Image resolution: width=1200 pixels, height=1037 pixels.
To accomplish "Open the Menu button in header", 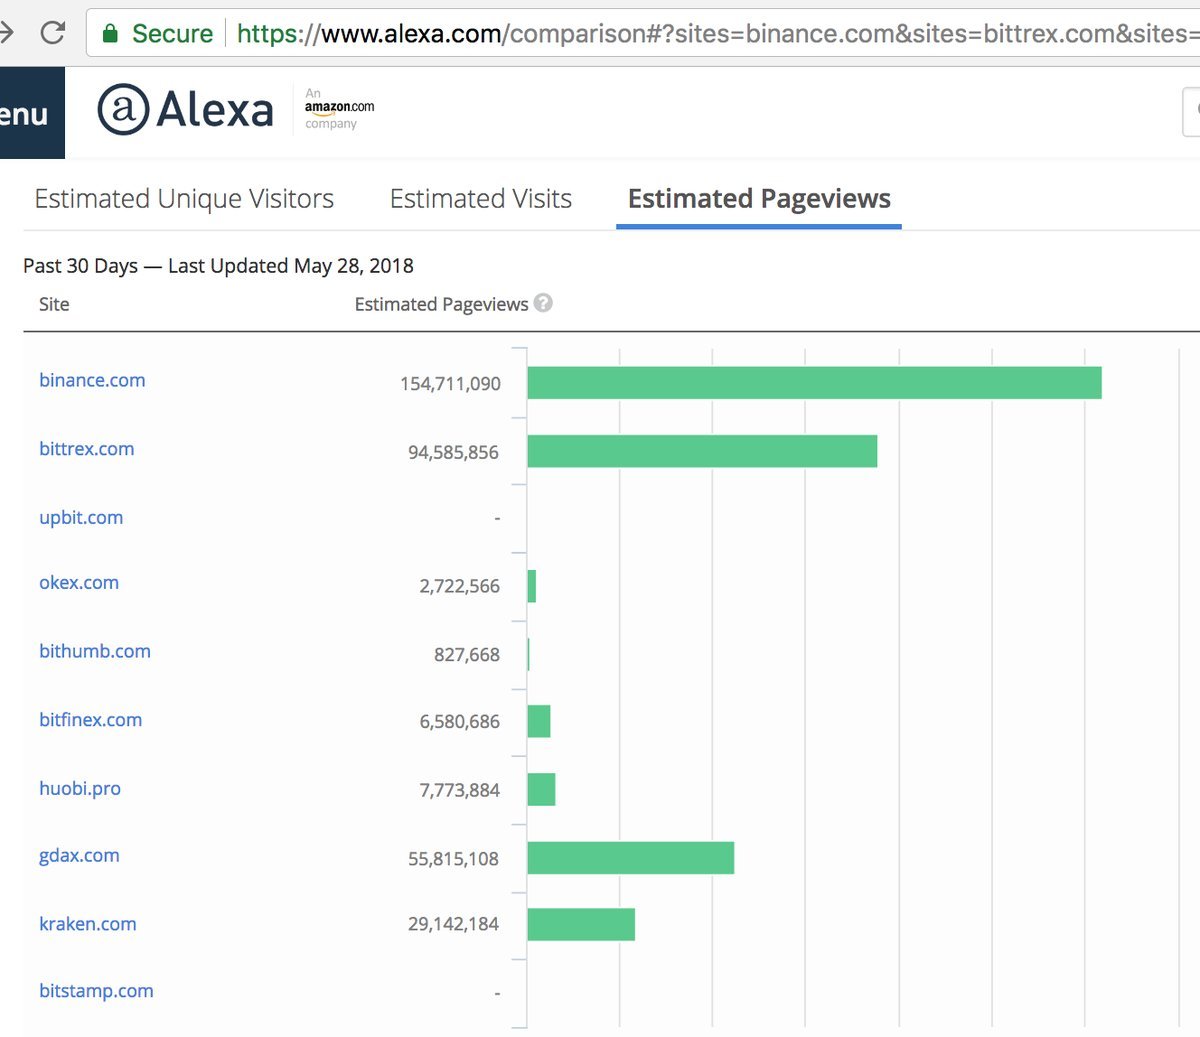I will (x=30, y=113).
